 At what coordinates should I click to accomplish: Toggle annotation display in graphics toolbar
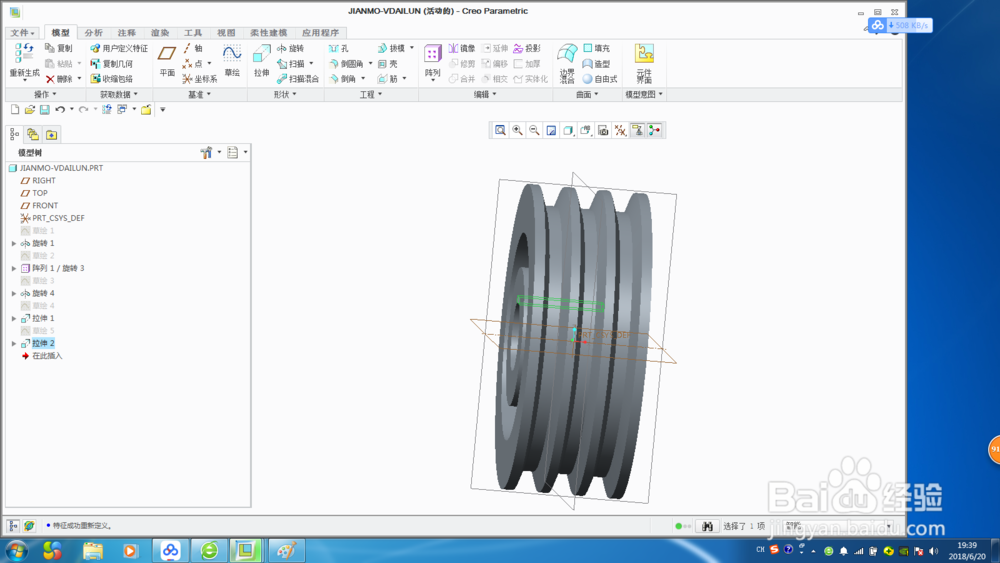(x=637, y=130)
